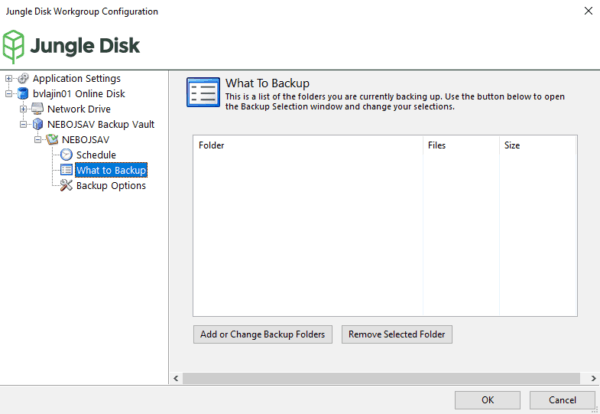Expand the Network Drive tree node
Viewport: 600px width, 414px height.
click(23, 109)
